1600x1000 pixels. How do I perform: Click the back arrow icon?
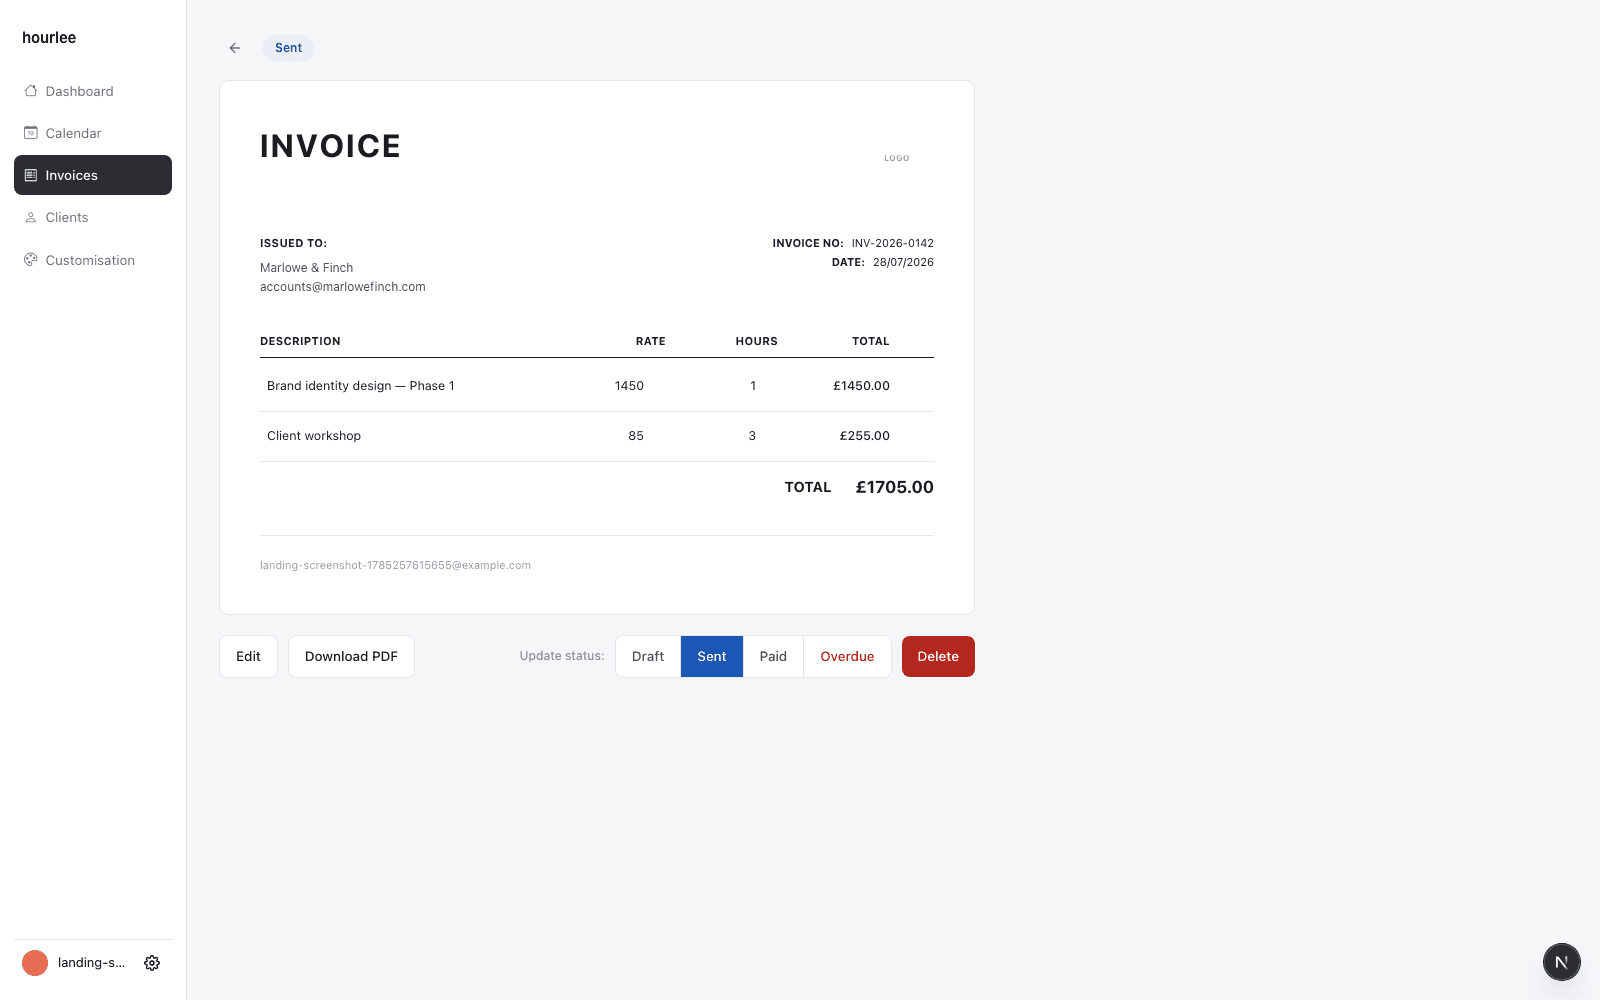(x=235, y=48)
